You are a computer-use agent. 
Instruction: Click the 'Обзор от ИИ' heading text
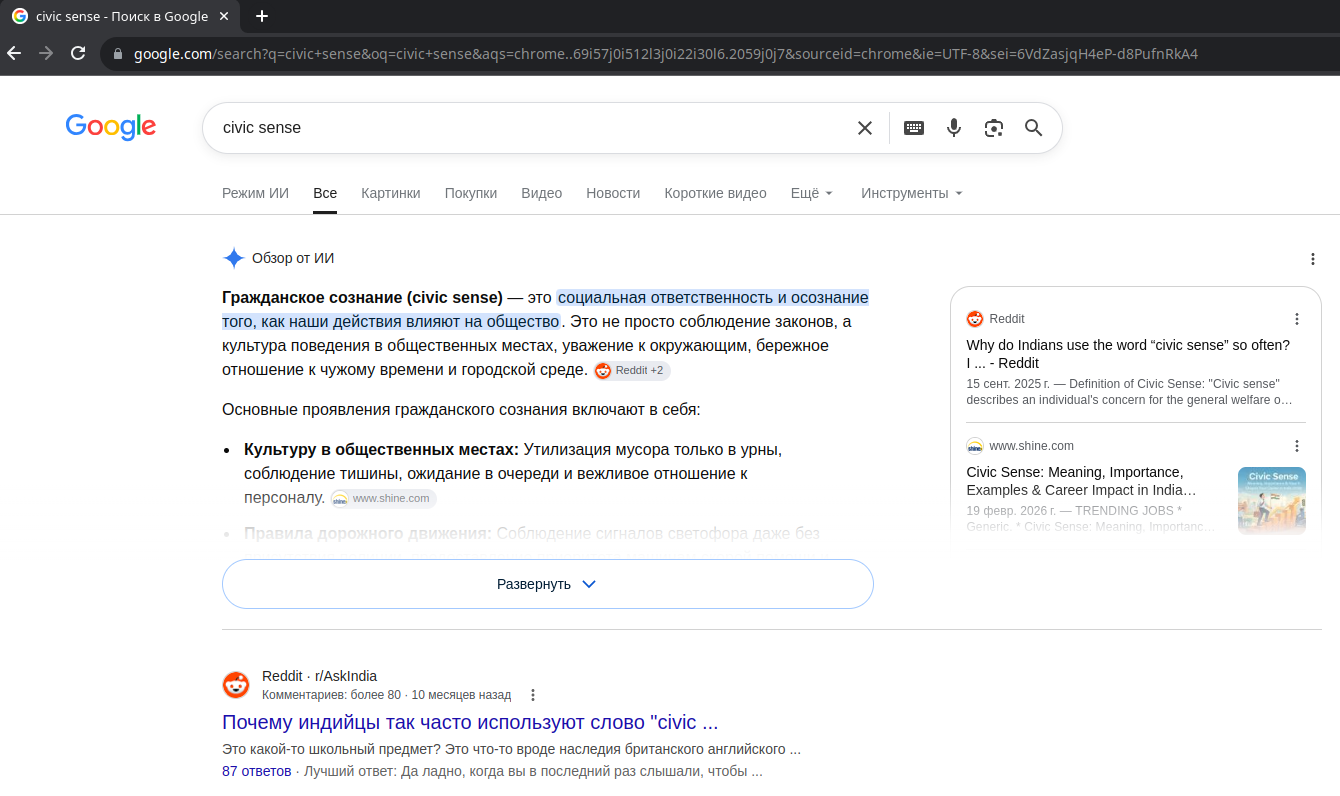293,259
